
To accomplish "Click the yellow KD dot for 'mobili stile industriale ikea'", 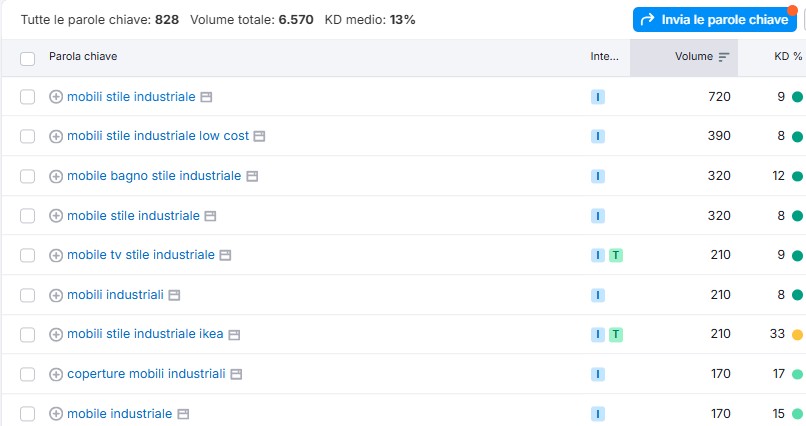I will point(797,335).
